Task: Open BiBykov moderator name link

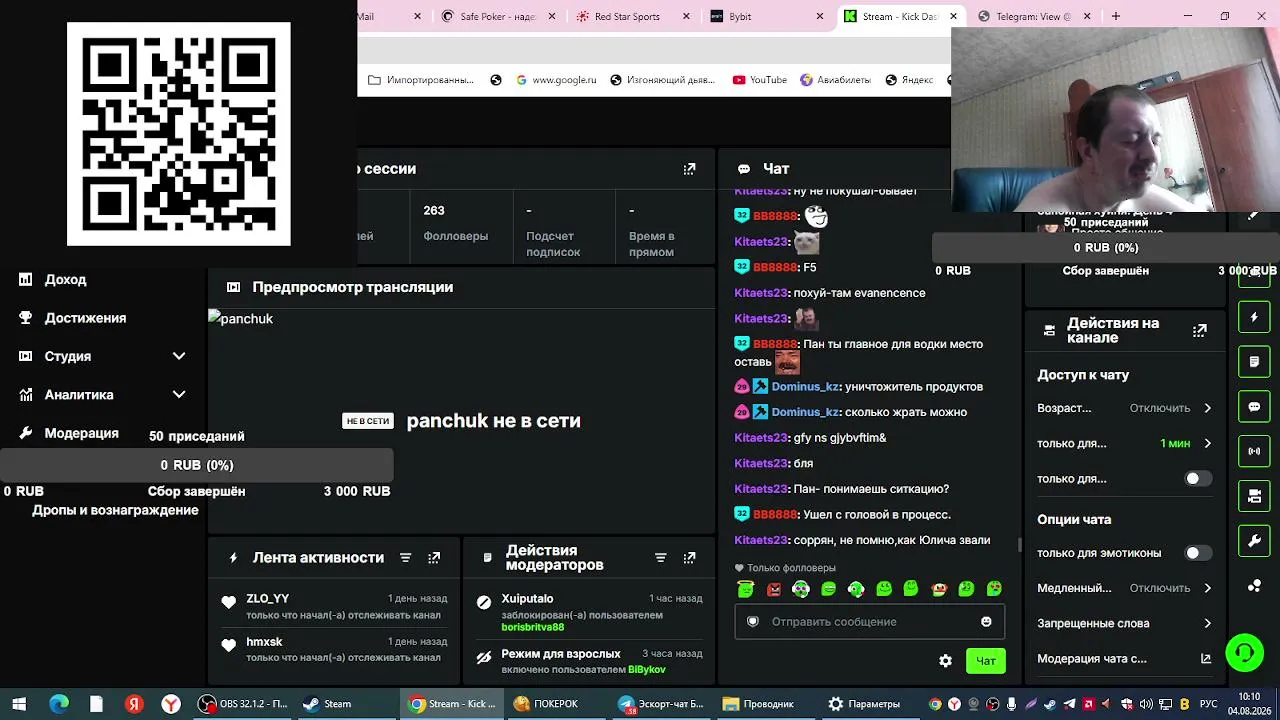Action: [x=647, y=670]
